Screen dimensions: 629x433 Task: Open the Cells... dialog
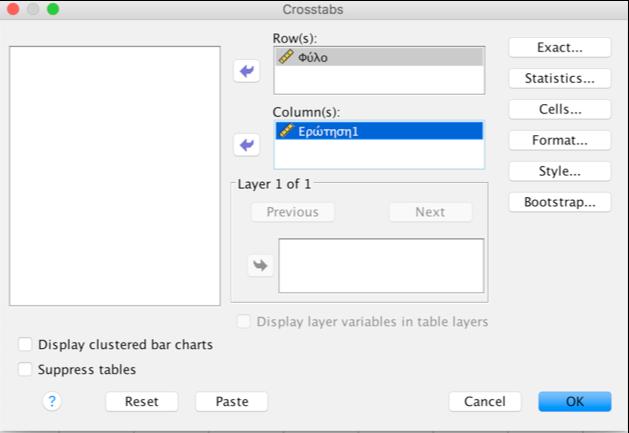(560, 109)
